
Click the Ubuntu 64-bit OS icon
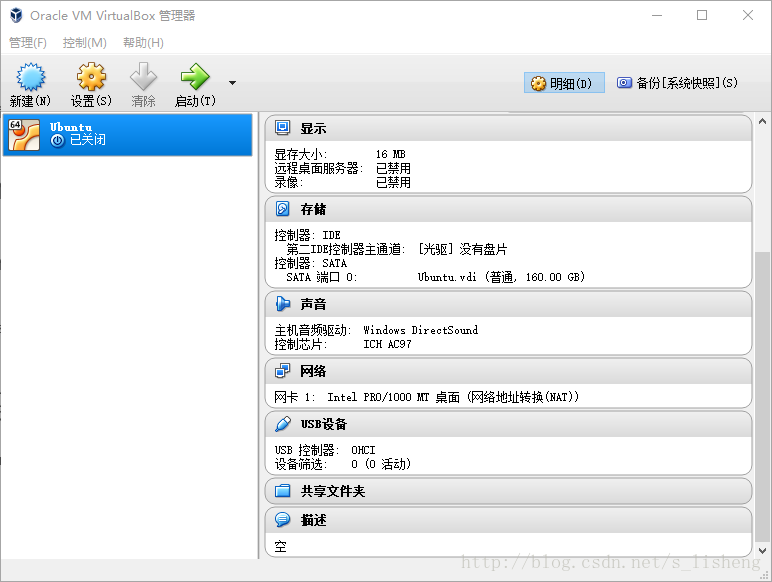(x=24, y=135)
